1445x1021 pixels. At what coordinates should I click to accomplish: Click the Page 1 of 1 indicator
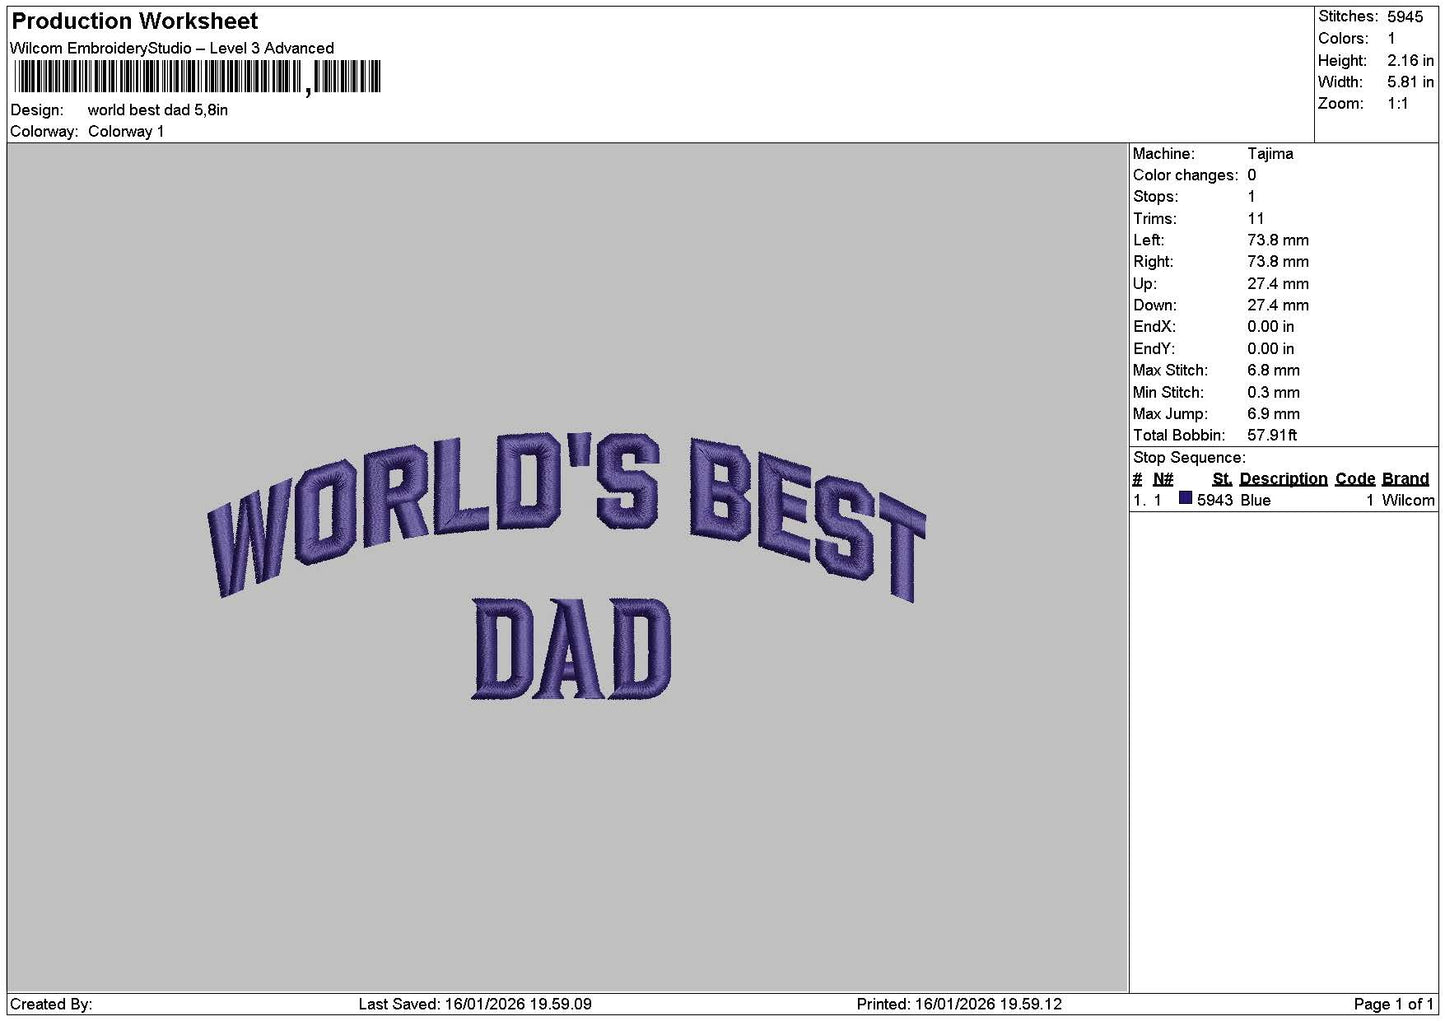click(x=1394, y=1005)
